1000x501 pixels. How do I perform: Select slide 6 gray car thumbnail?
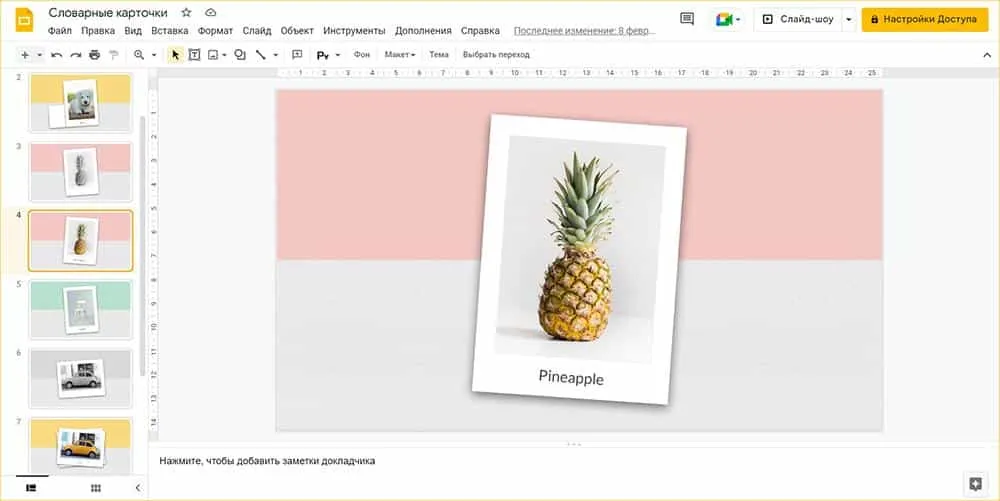click(x=80, y=378)
